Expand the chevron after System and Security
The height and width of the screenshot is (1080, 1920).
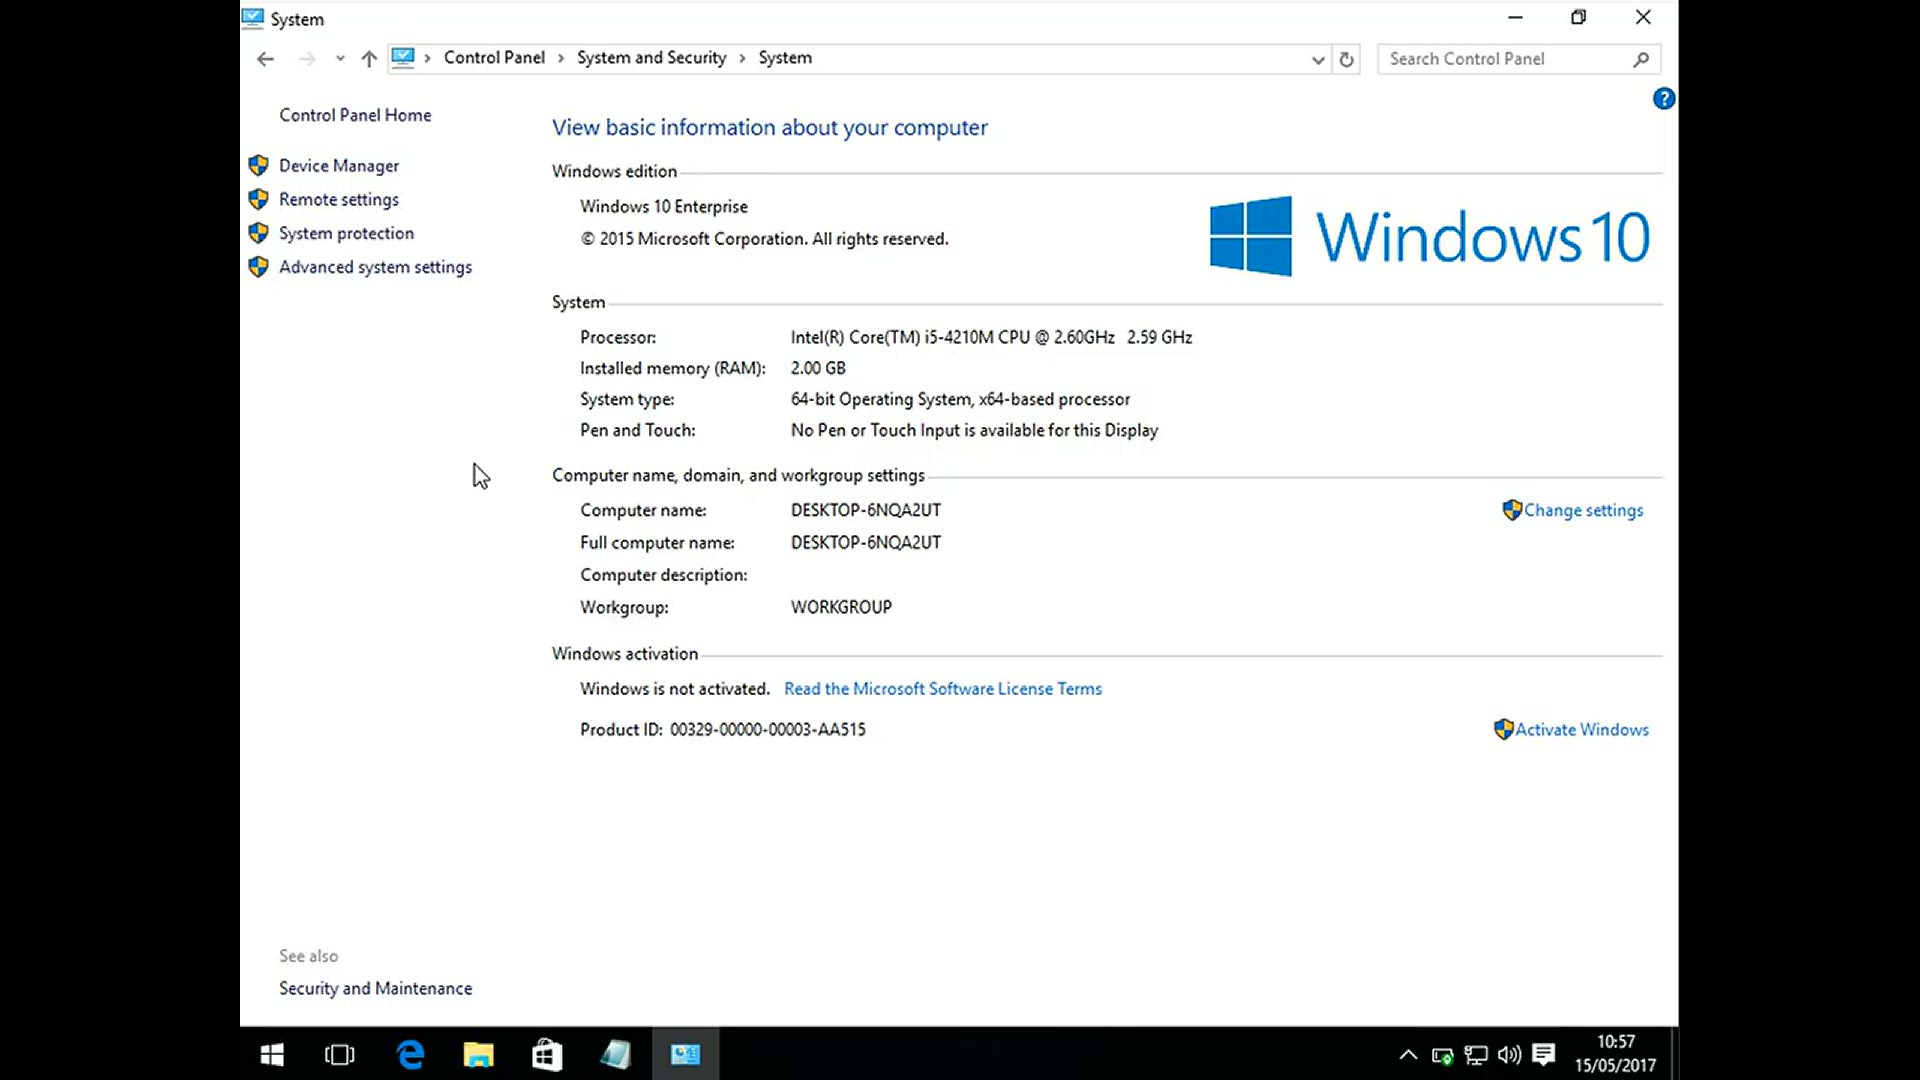(742, 58)
